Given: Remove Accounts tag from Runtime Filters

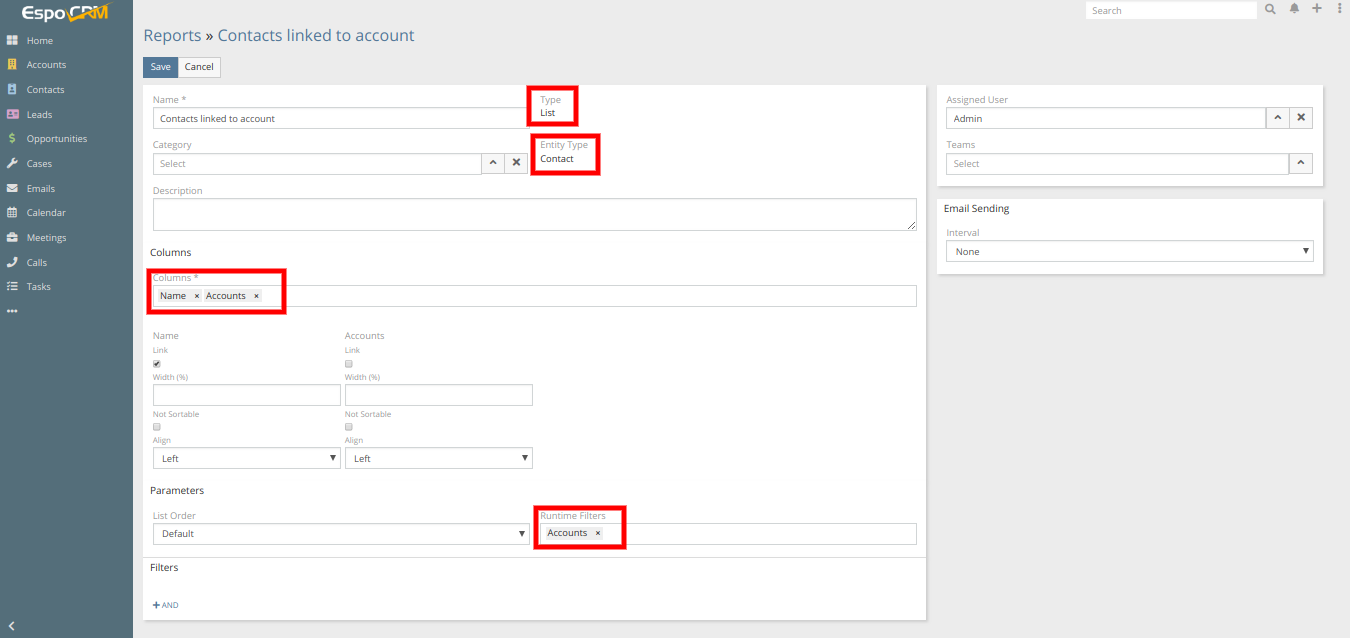Looking at the screenshot, I should [598, 533].
